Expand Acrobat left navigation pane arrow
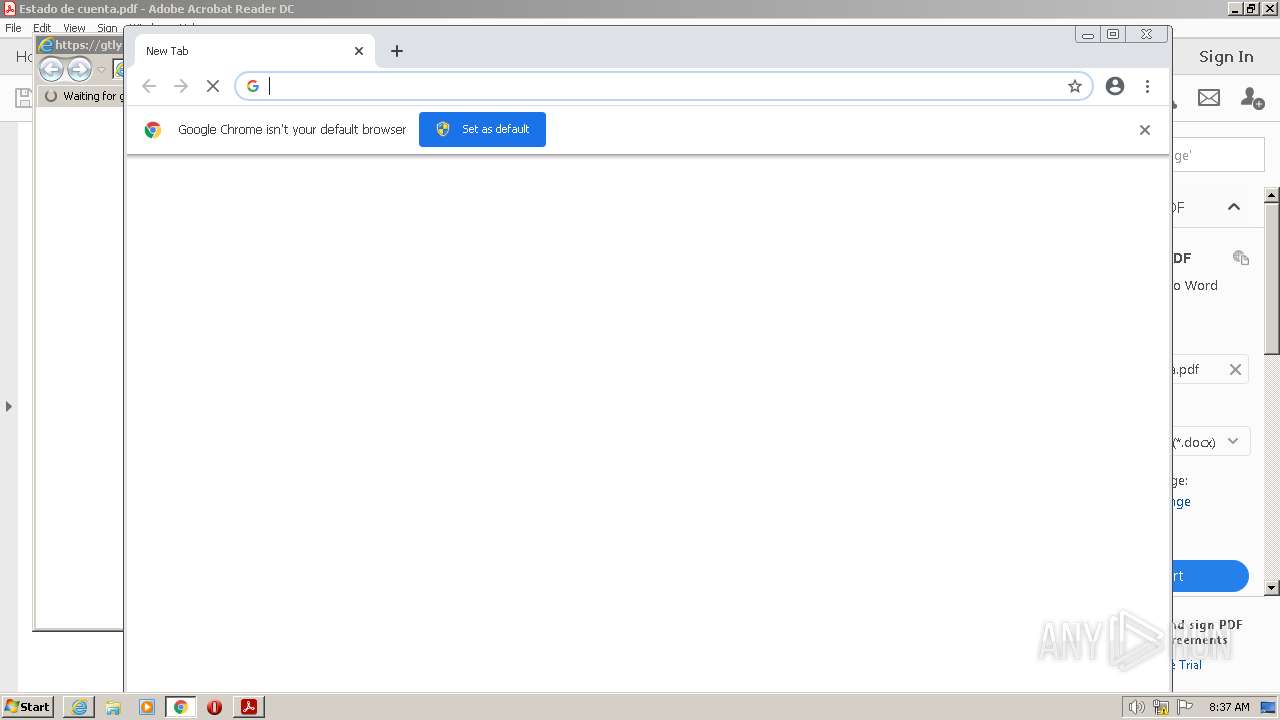 9,406
